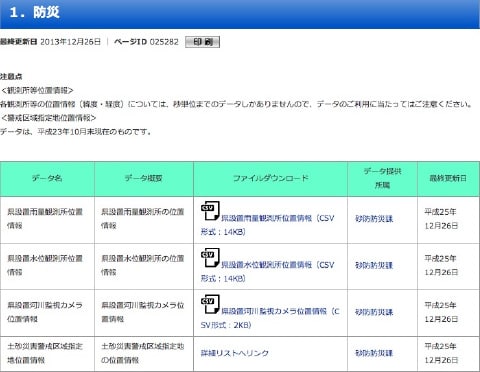Click the 最終更新日 column header
The width and height of the screenshot is (480, 372).
(448, 179)
